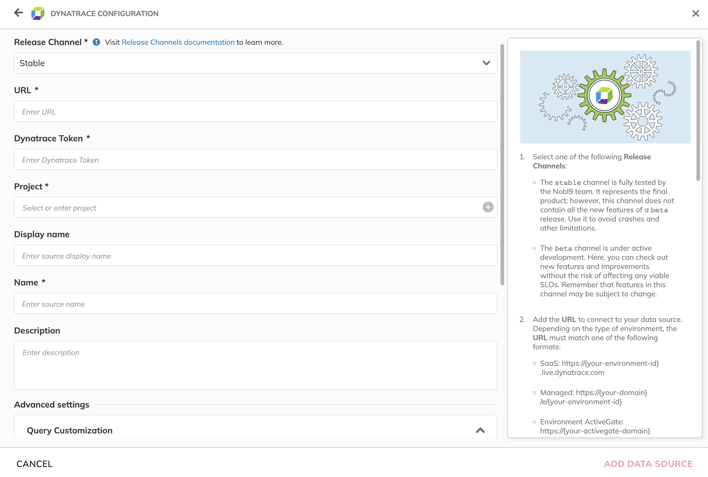The image size is (708, 477).
Task: Click the 'DYNATRACE CONFIGURATION' header text
Action: (104, 14)
